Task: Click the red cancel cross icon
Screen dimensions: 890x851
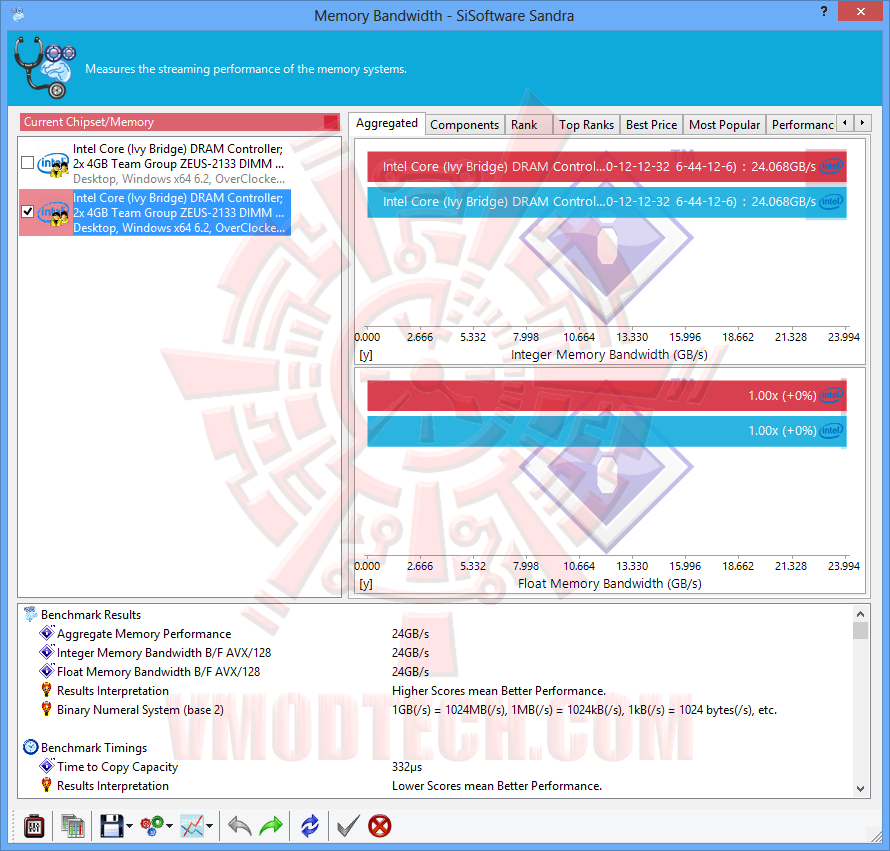Action: [380, 826]
